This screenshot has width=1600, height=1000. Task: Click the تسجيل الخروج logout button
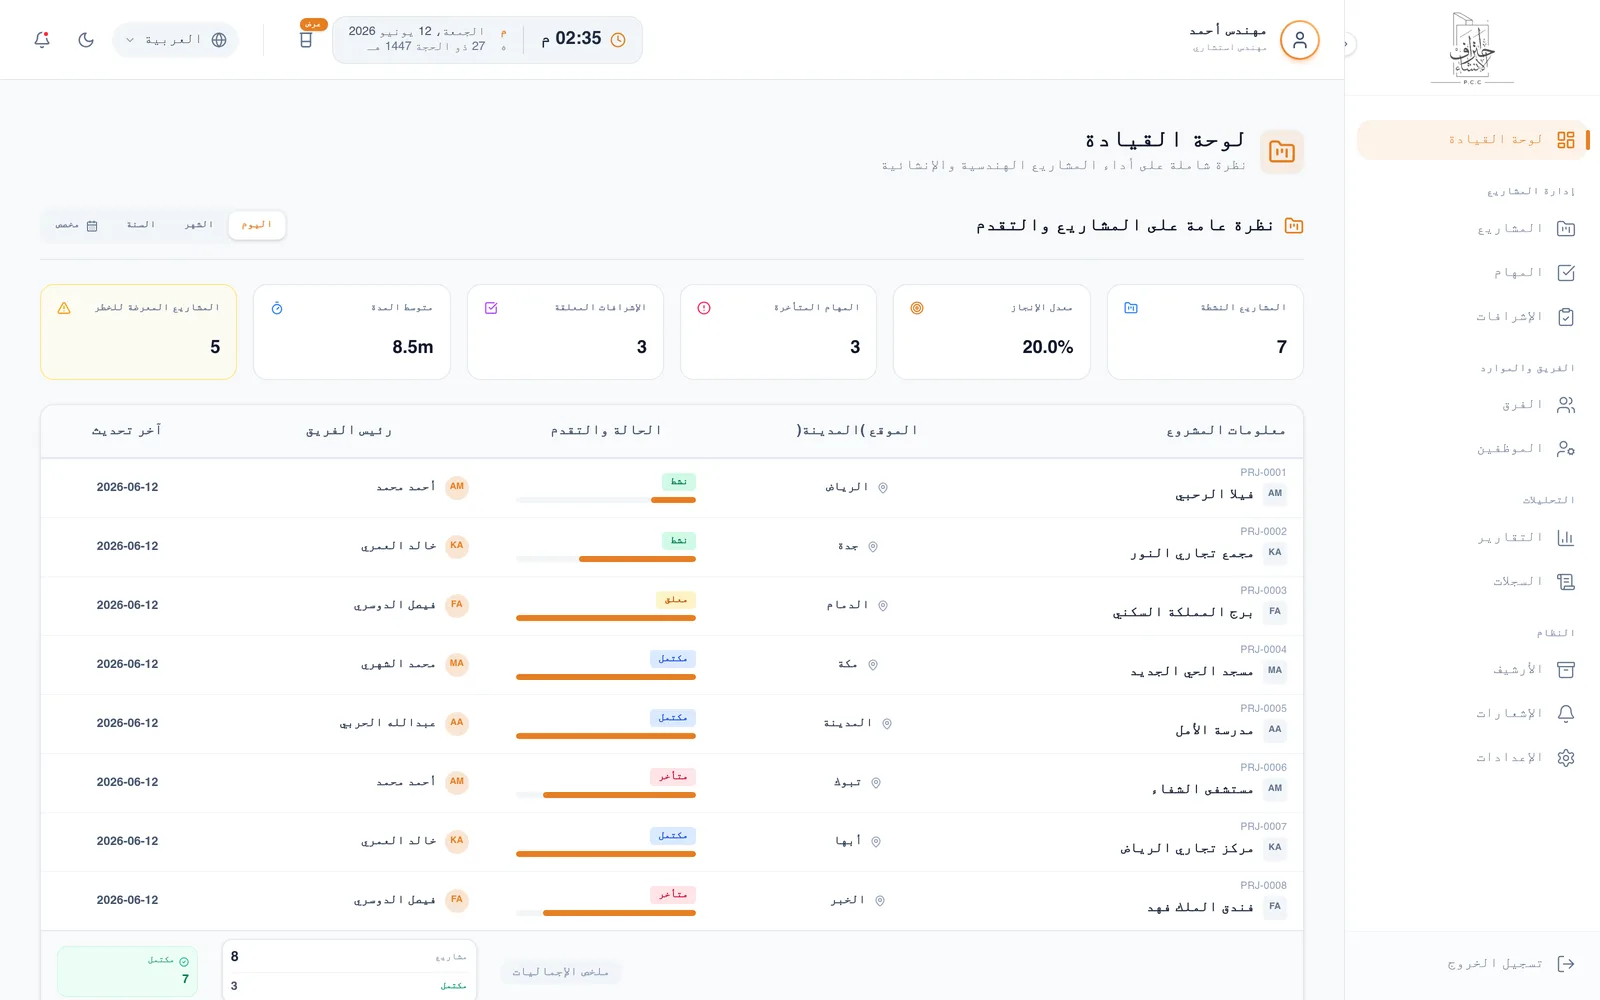tap(1472, 964)
